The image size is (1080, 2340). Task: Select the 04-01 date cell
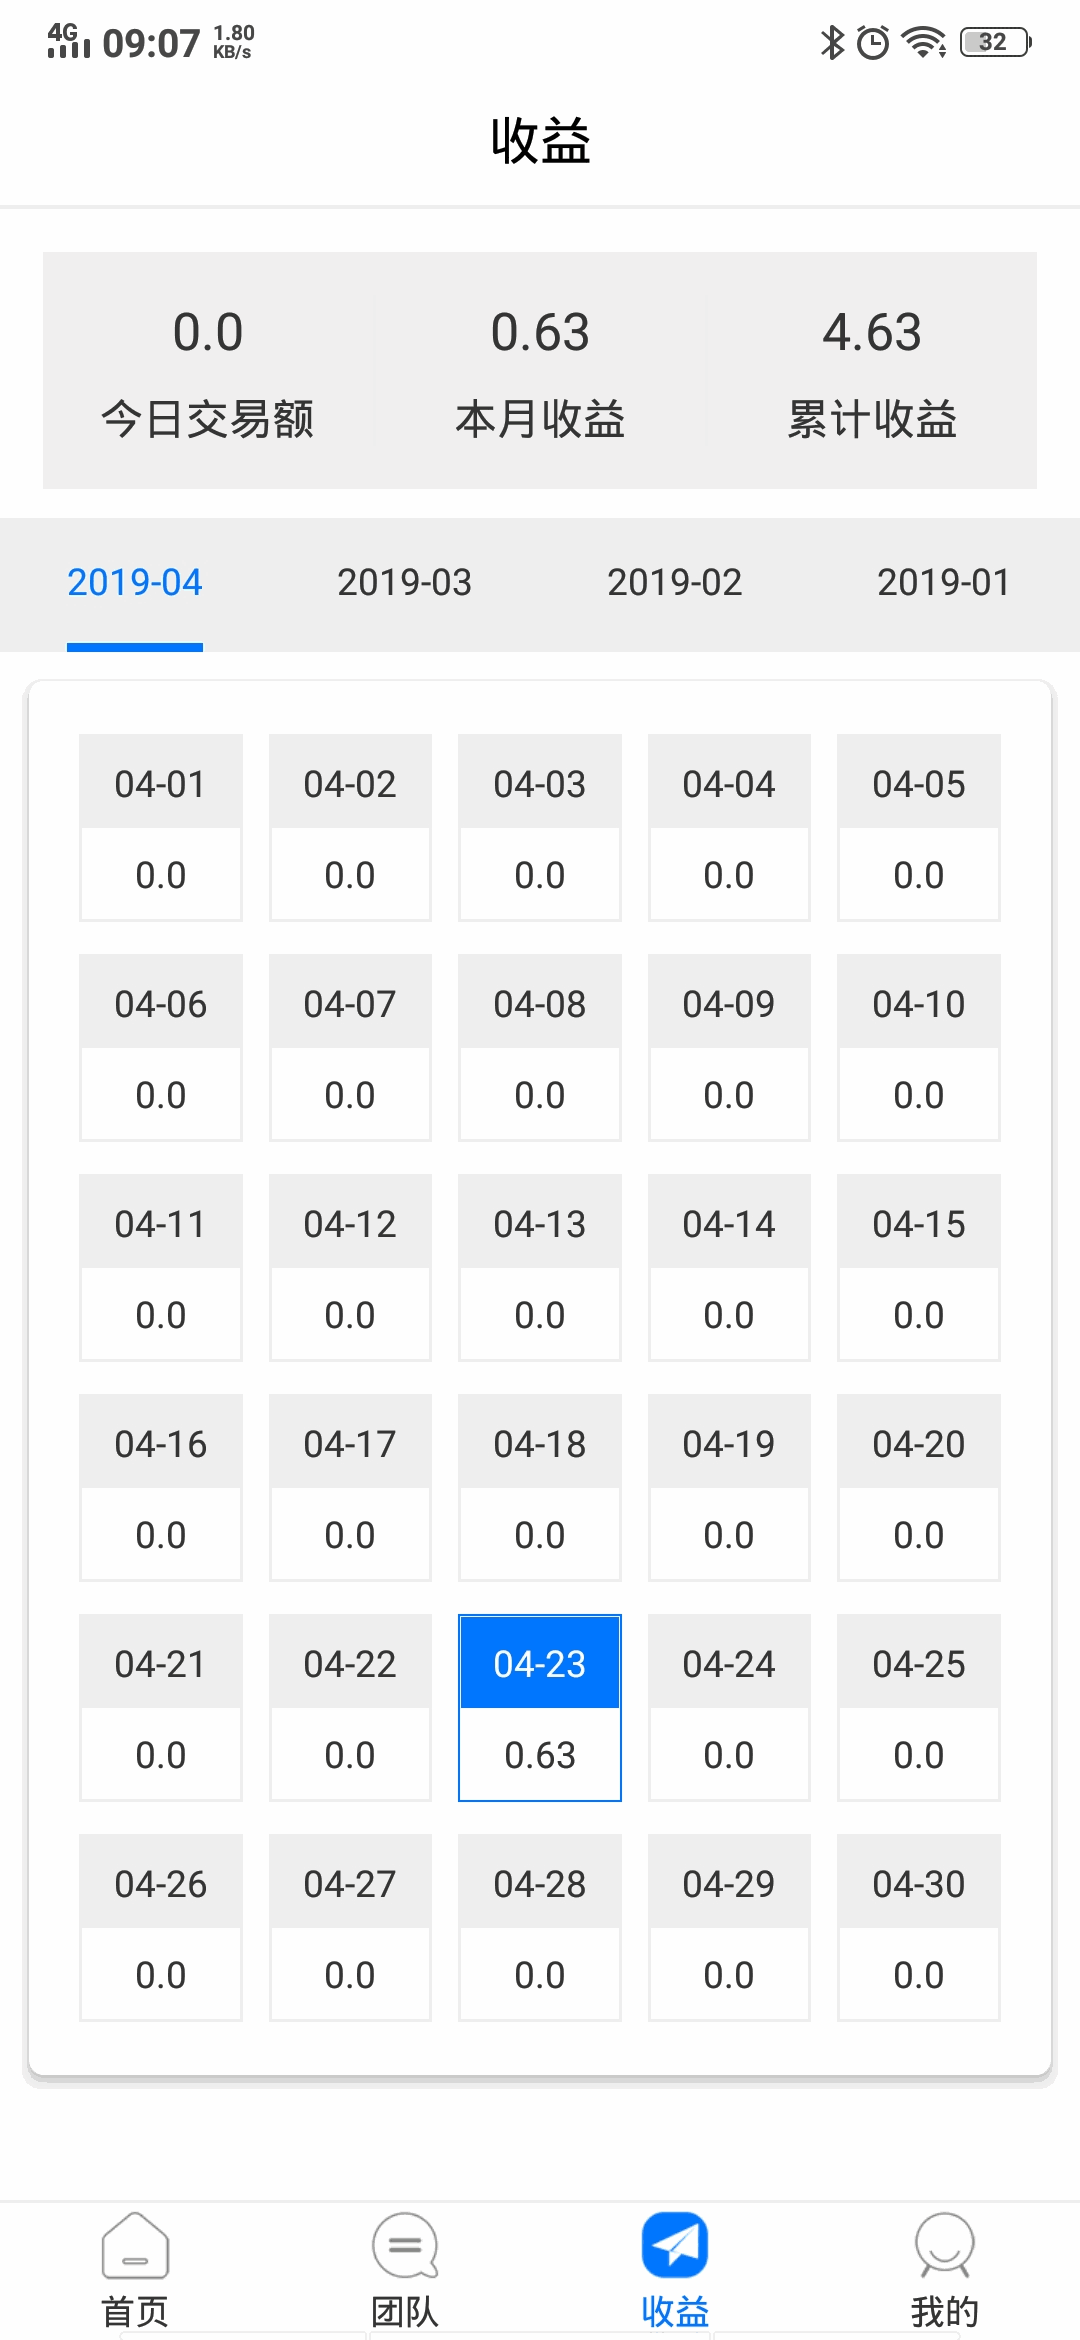click(x=161, y=828)
